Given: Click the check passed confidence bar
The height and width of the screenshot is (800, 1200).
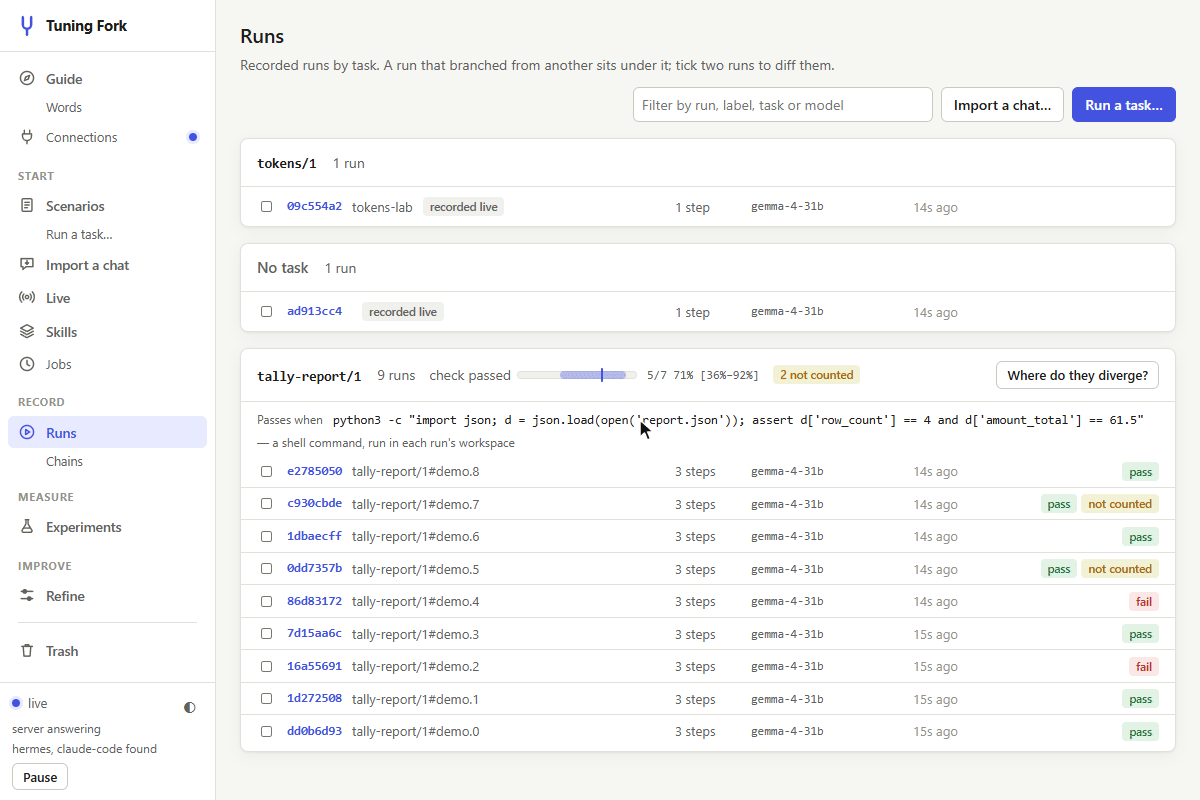Looking at the screenshot, I should pyautogui.click(x=577, y=375).
